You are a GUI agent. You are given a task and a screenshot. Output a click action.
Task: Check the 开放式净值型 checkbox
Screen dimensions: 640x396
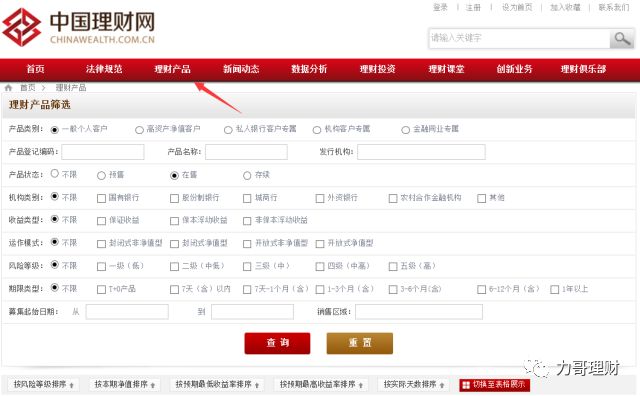pos(320,244)
